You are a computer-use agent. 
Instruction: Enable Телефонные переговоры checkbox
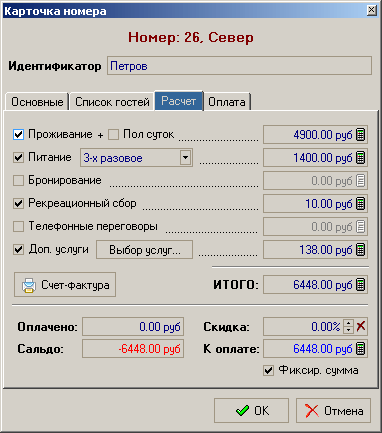point(18,227)
